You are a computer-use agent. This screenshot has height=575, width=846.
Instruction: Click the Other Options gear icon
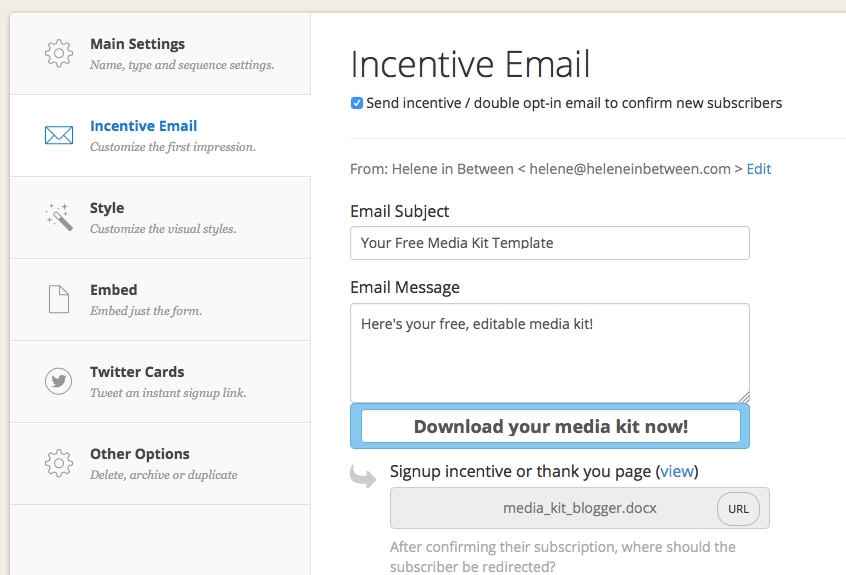tap(59, 463)
